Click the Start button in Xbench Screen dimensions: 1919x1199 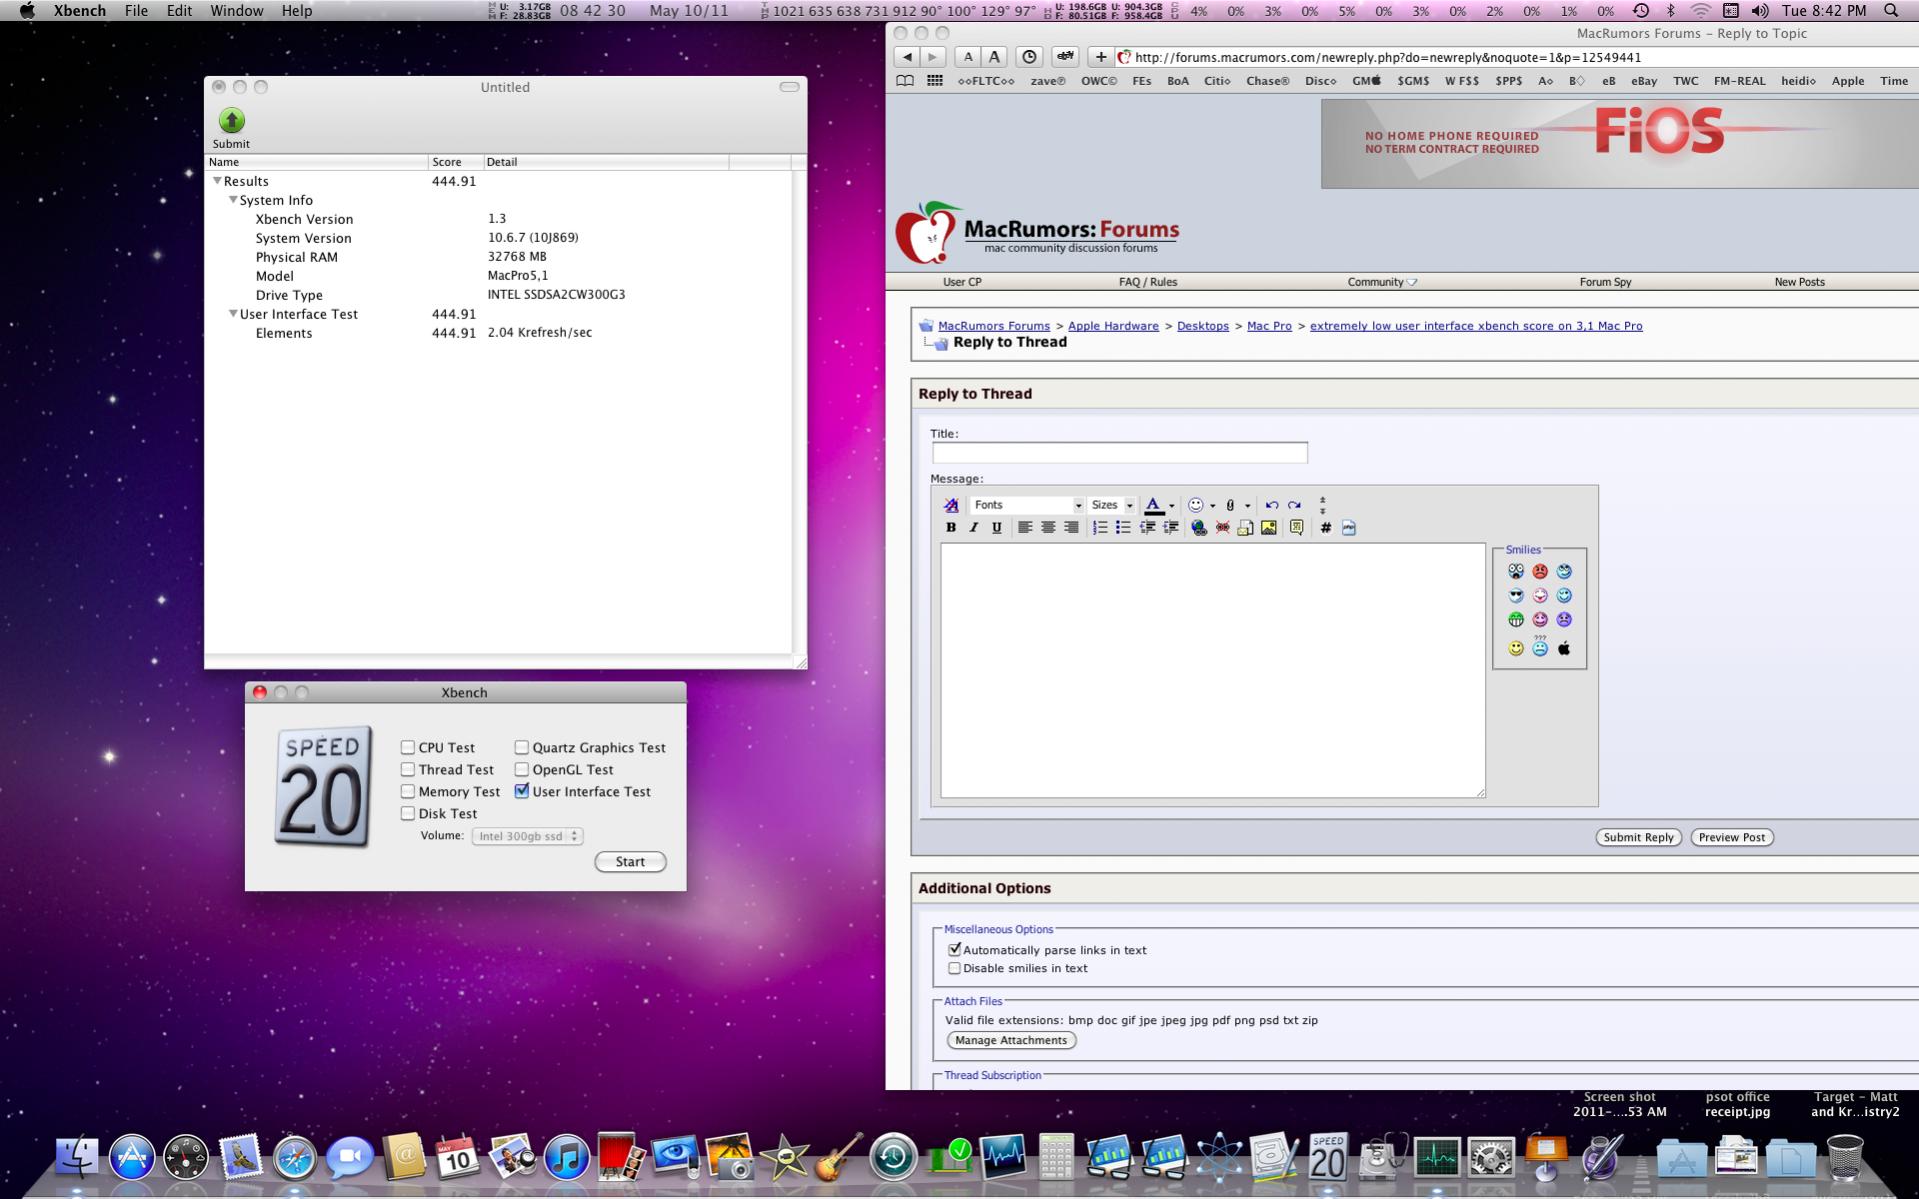click(630, 861)
